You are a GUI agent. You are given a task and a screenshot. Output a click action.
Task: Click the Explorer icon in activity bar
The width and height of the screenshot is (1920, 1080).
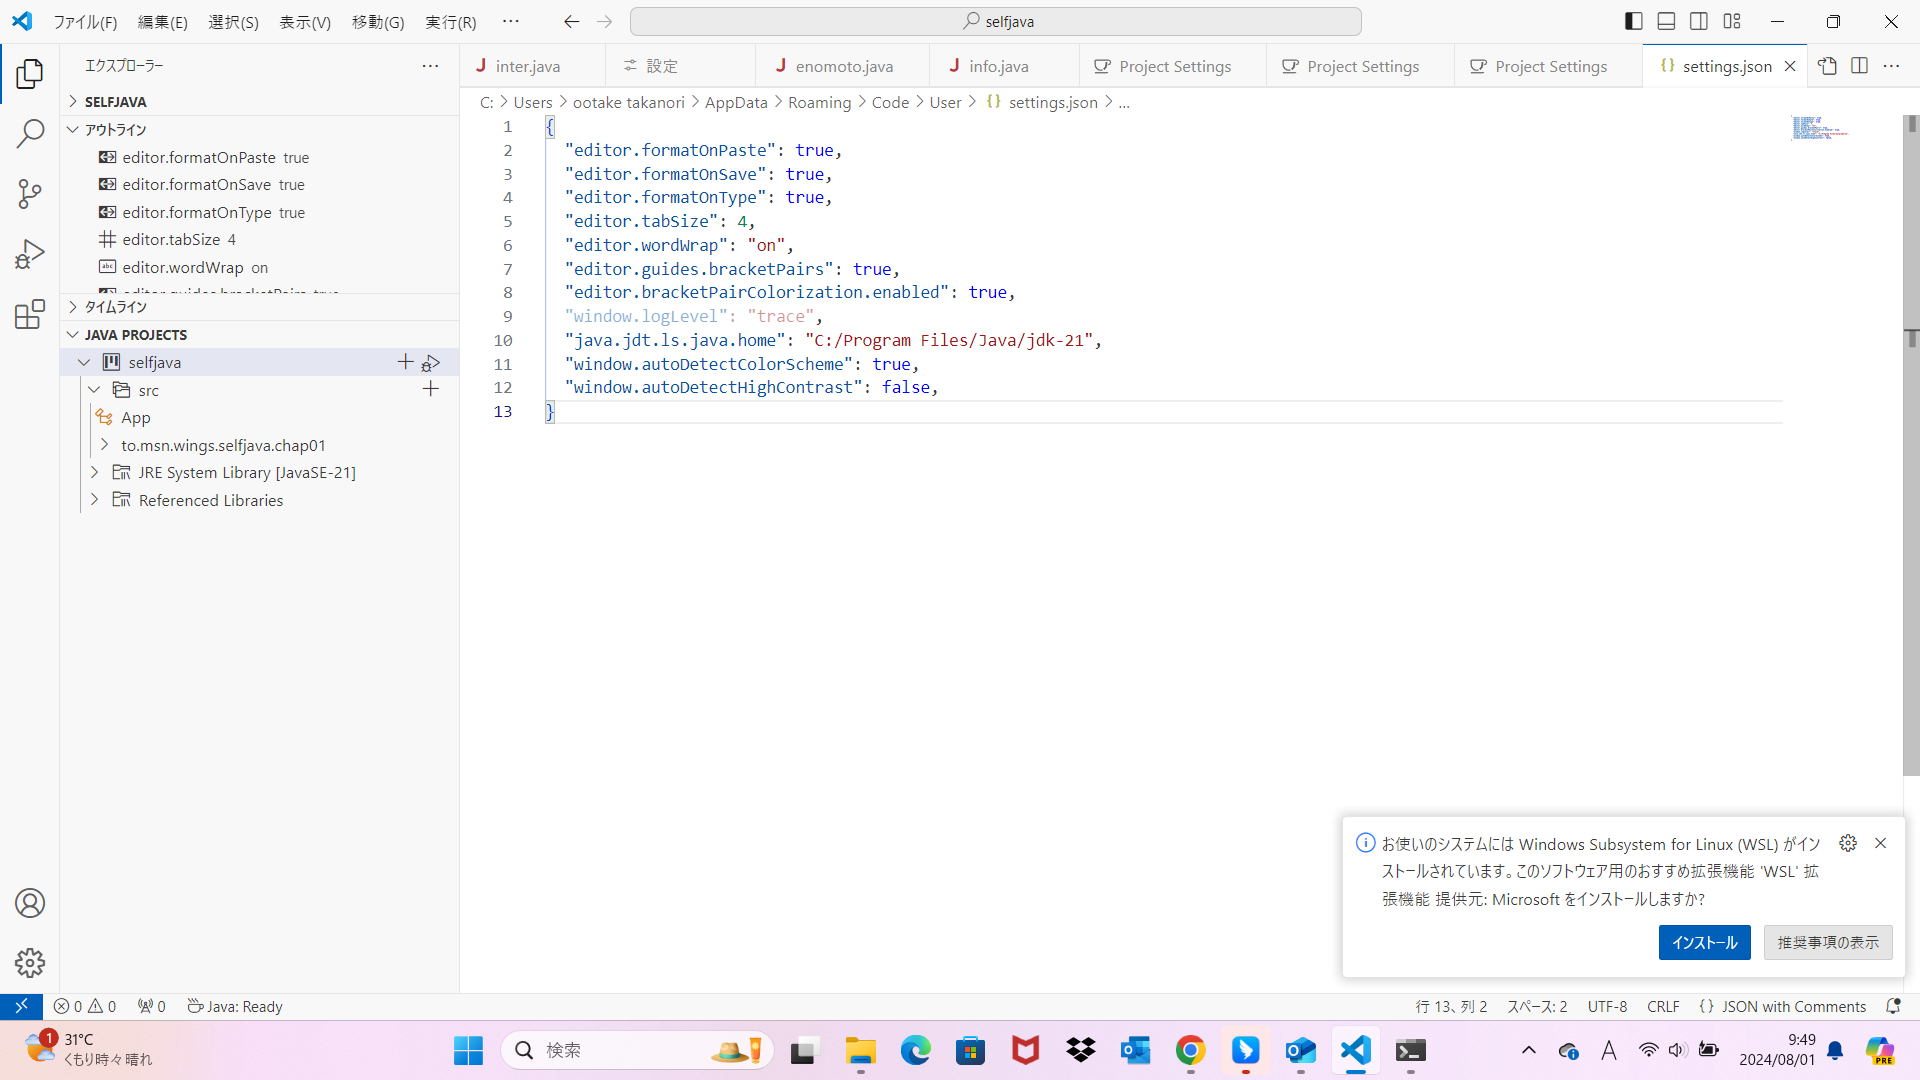pos(29,74)
